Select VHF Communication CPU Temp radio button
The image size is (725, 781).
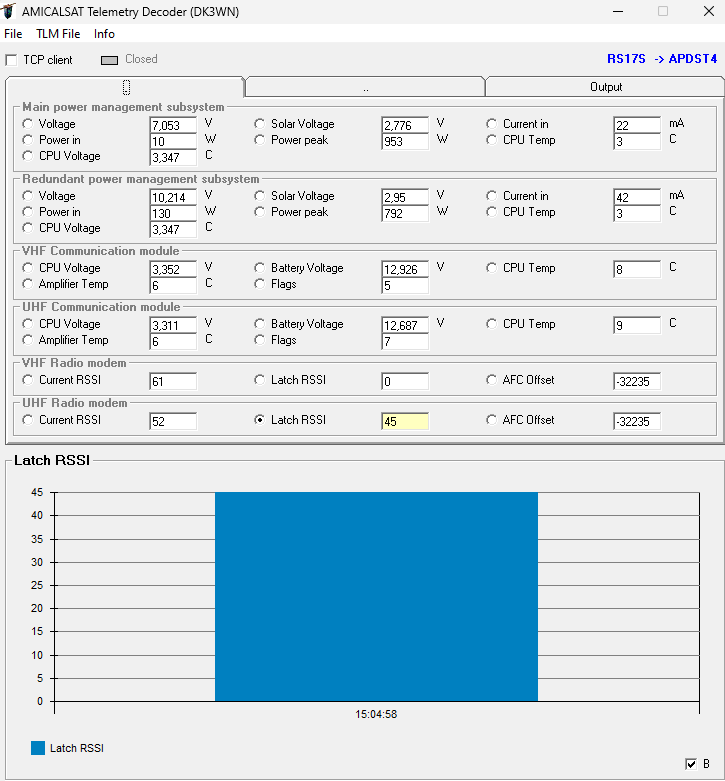click(491, 267)
